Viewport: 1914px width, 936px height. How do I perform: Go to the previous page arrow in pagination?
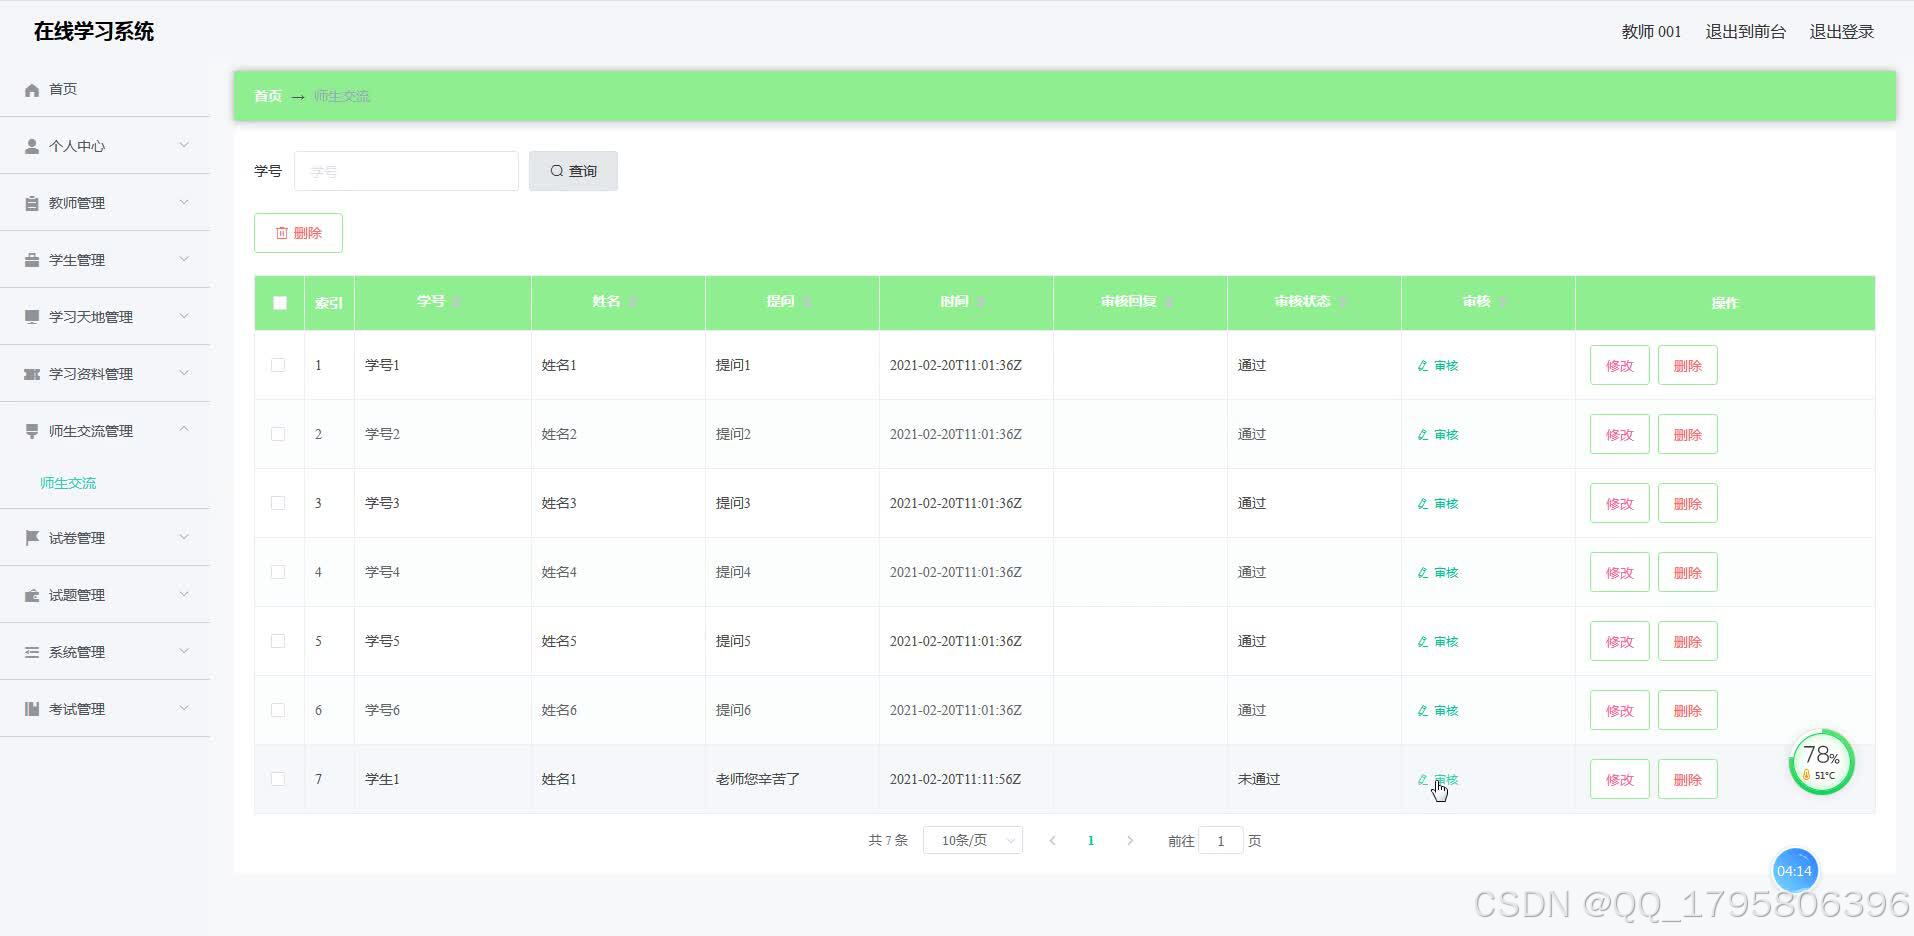pos(1052,841)
